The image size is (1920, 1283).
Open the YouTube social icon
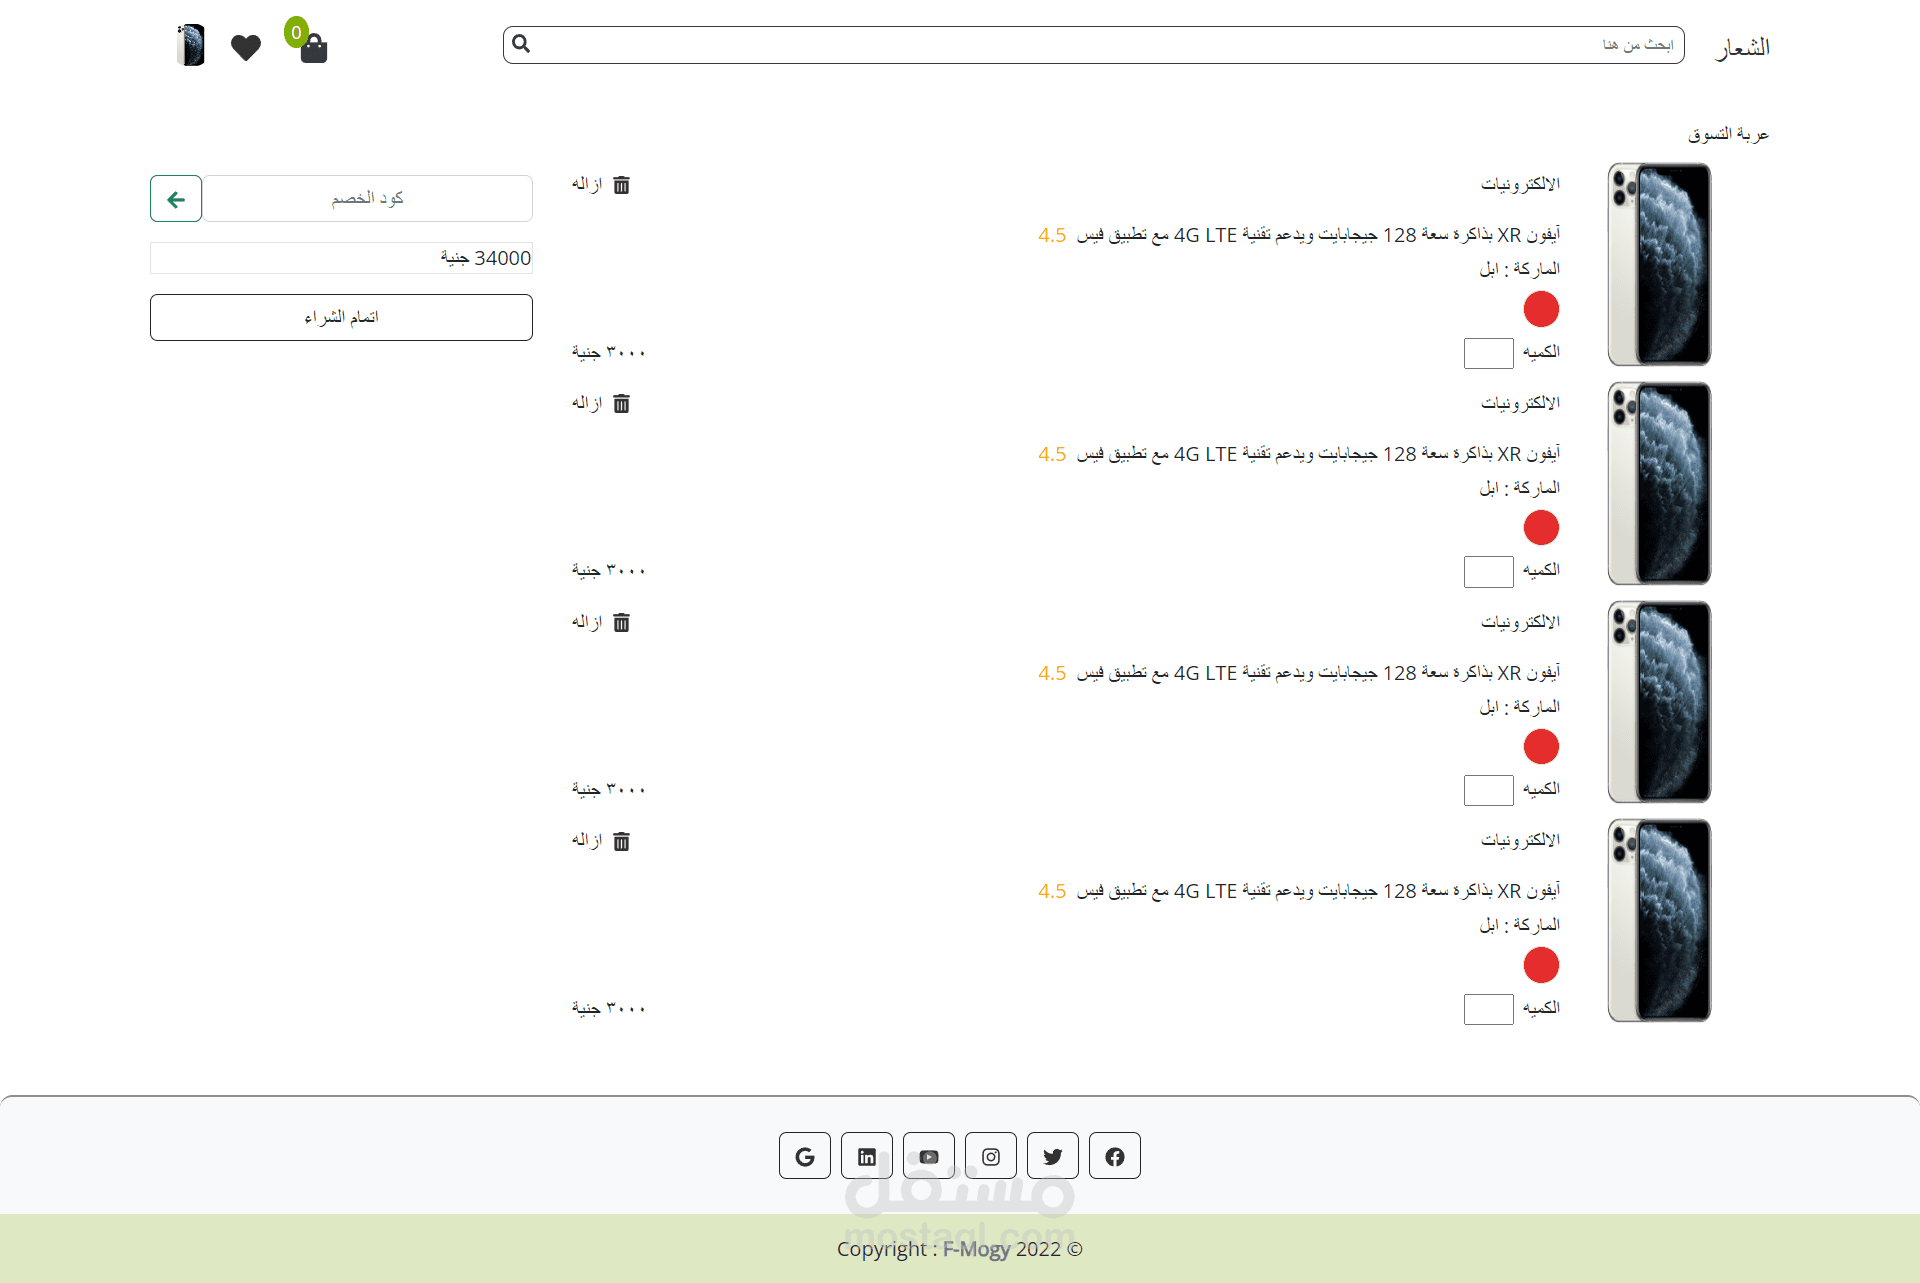click(928, 1156)
